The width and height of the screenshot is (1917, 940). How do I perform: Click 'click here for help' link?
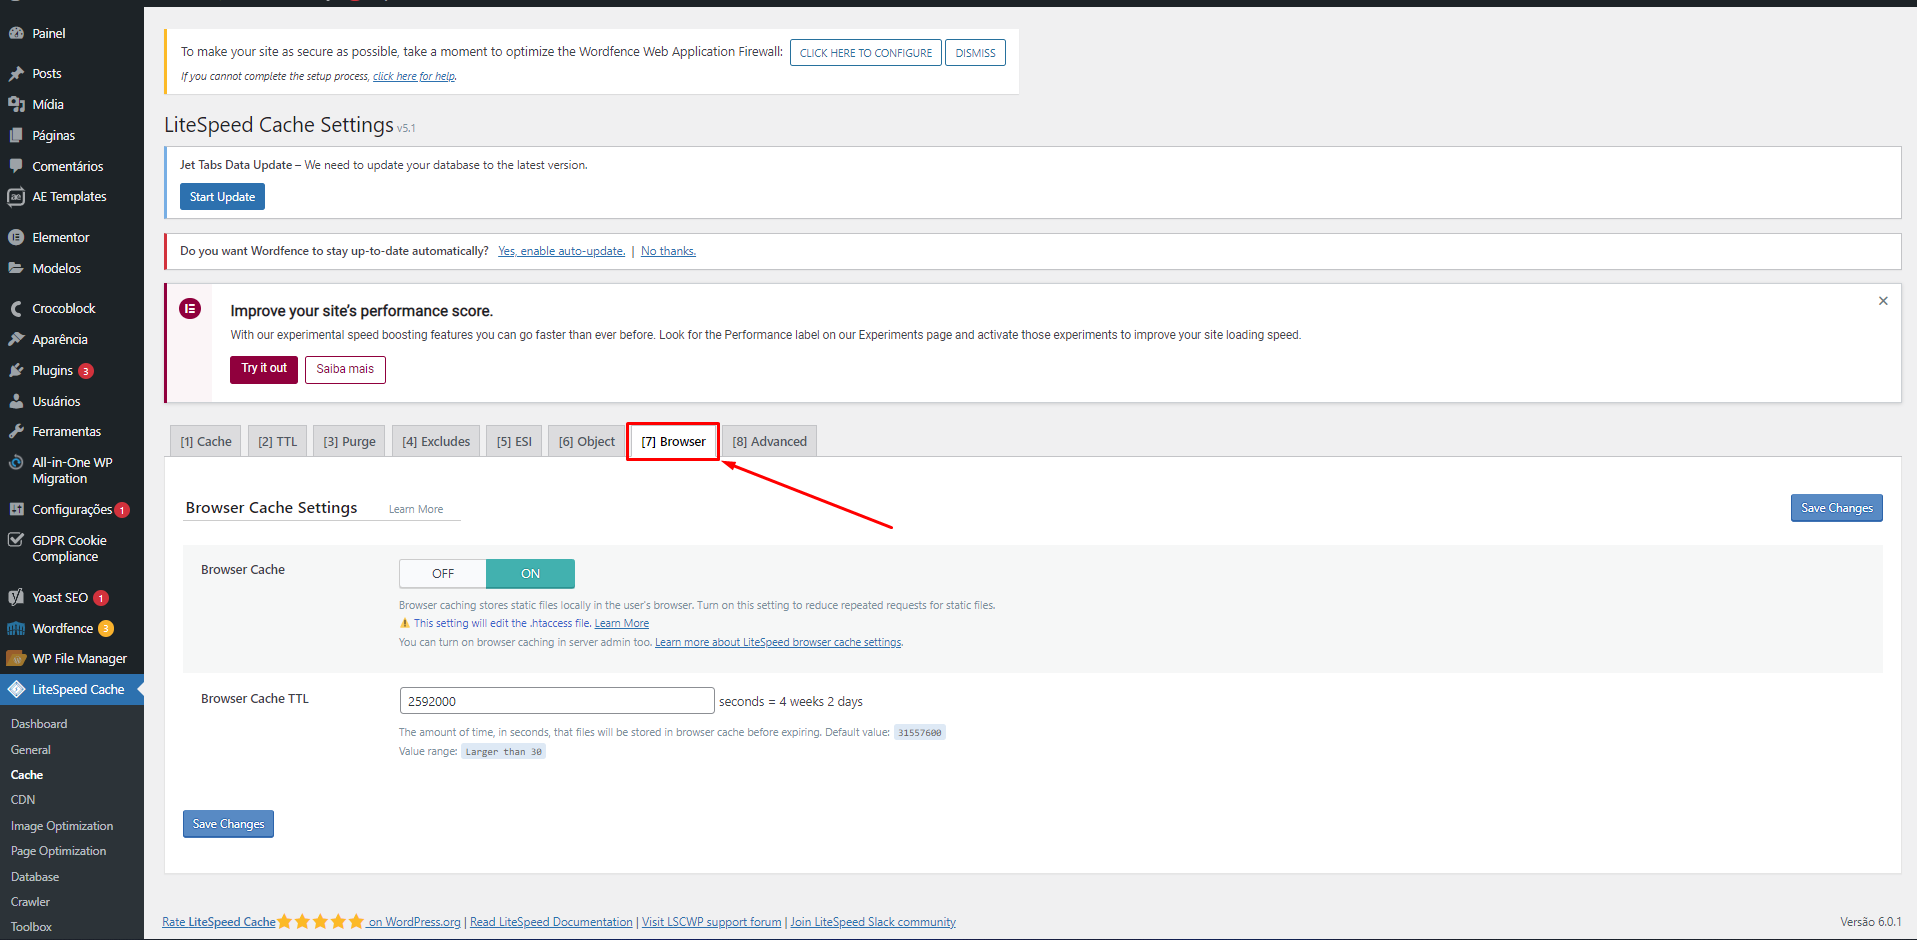[x=414, y=76]
